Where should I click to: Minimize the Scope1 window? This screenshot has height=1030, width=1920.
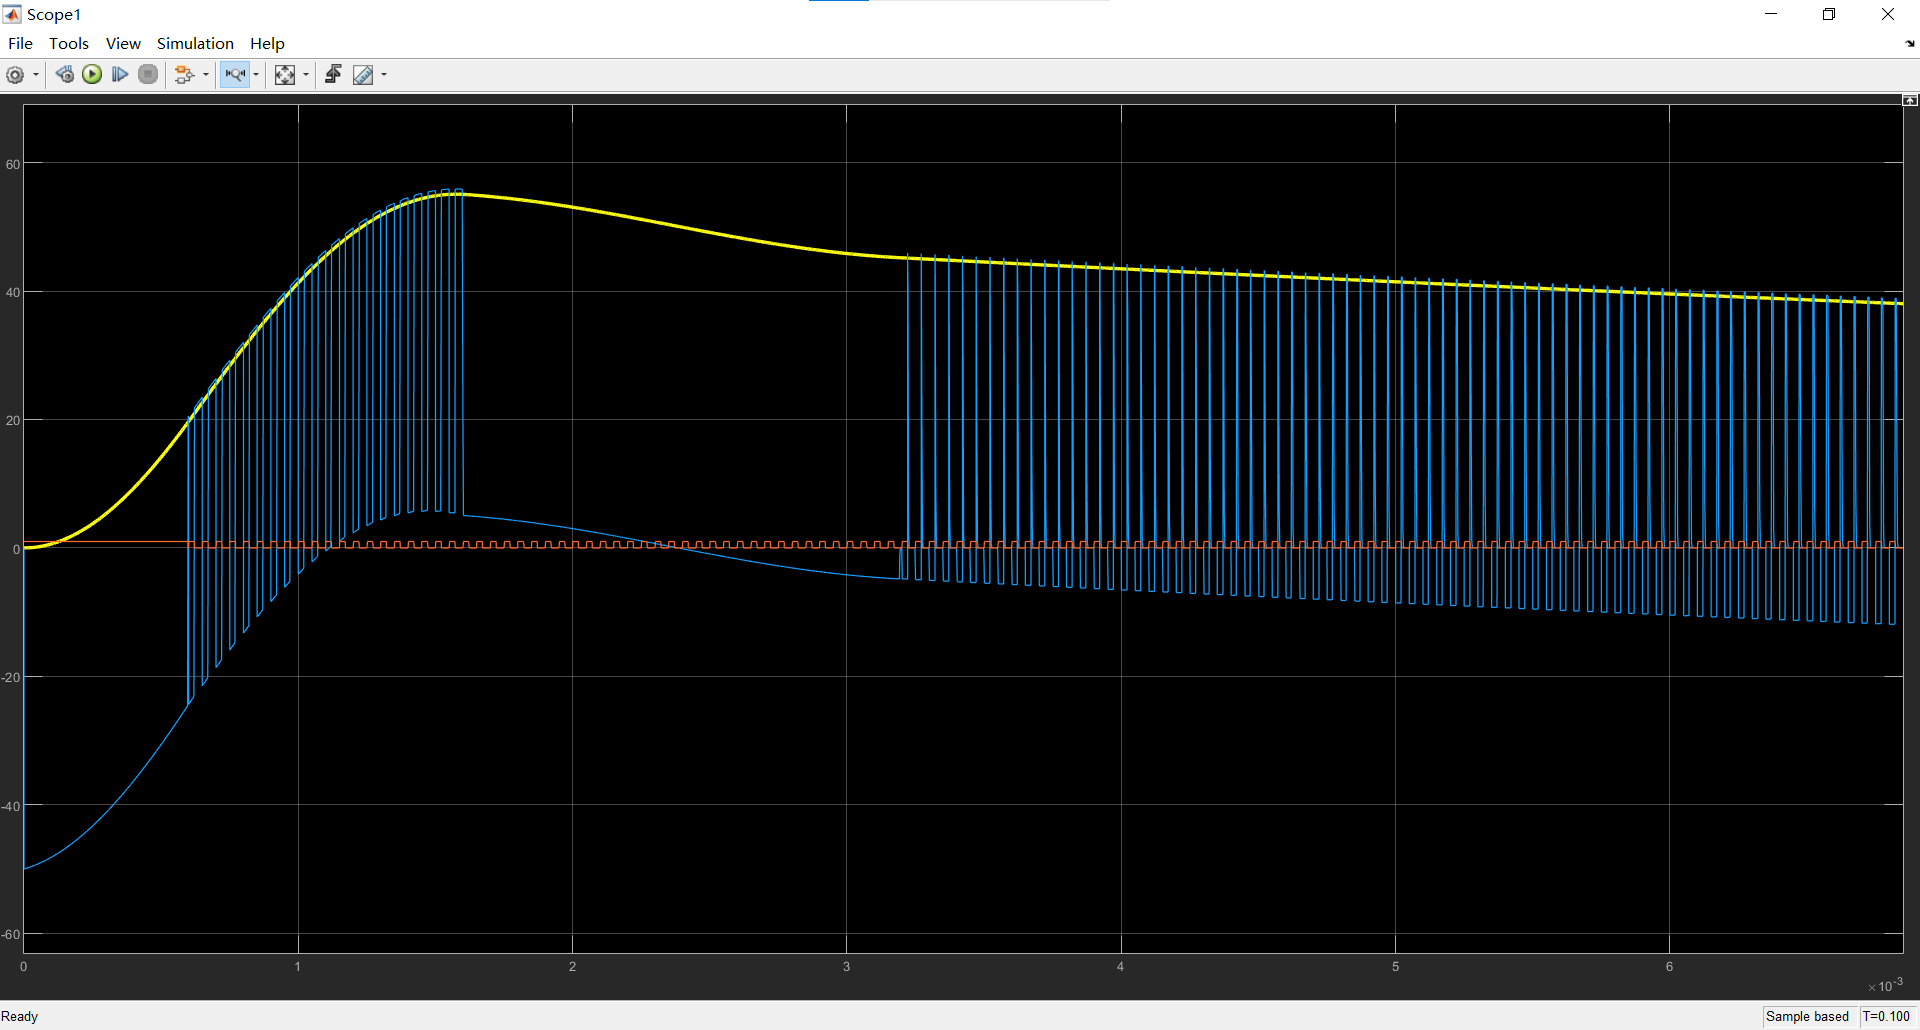pyautogui.click(x=1771, y=14)
